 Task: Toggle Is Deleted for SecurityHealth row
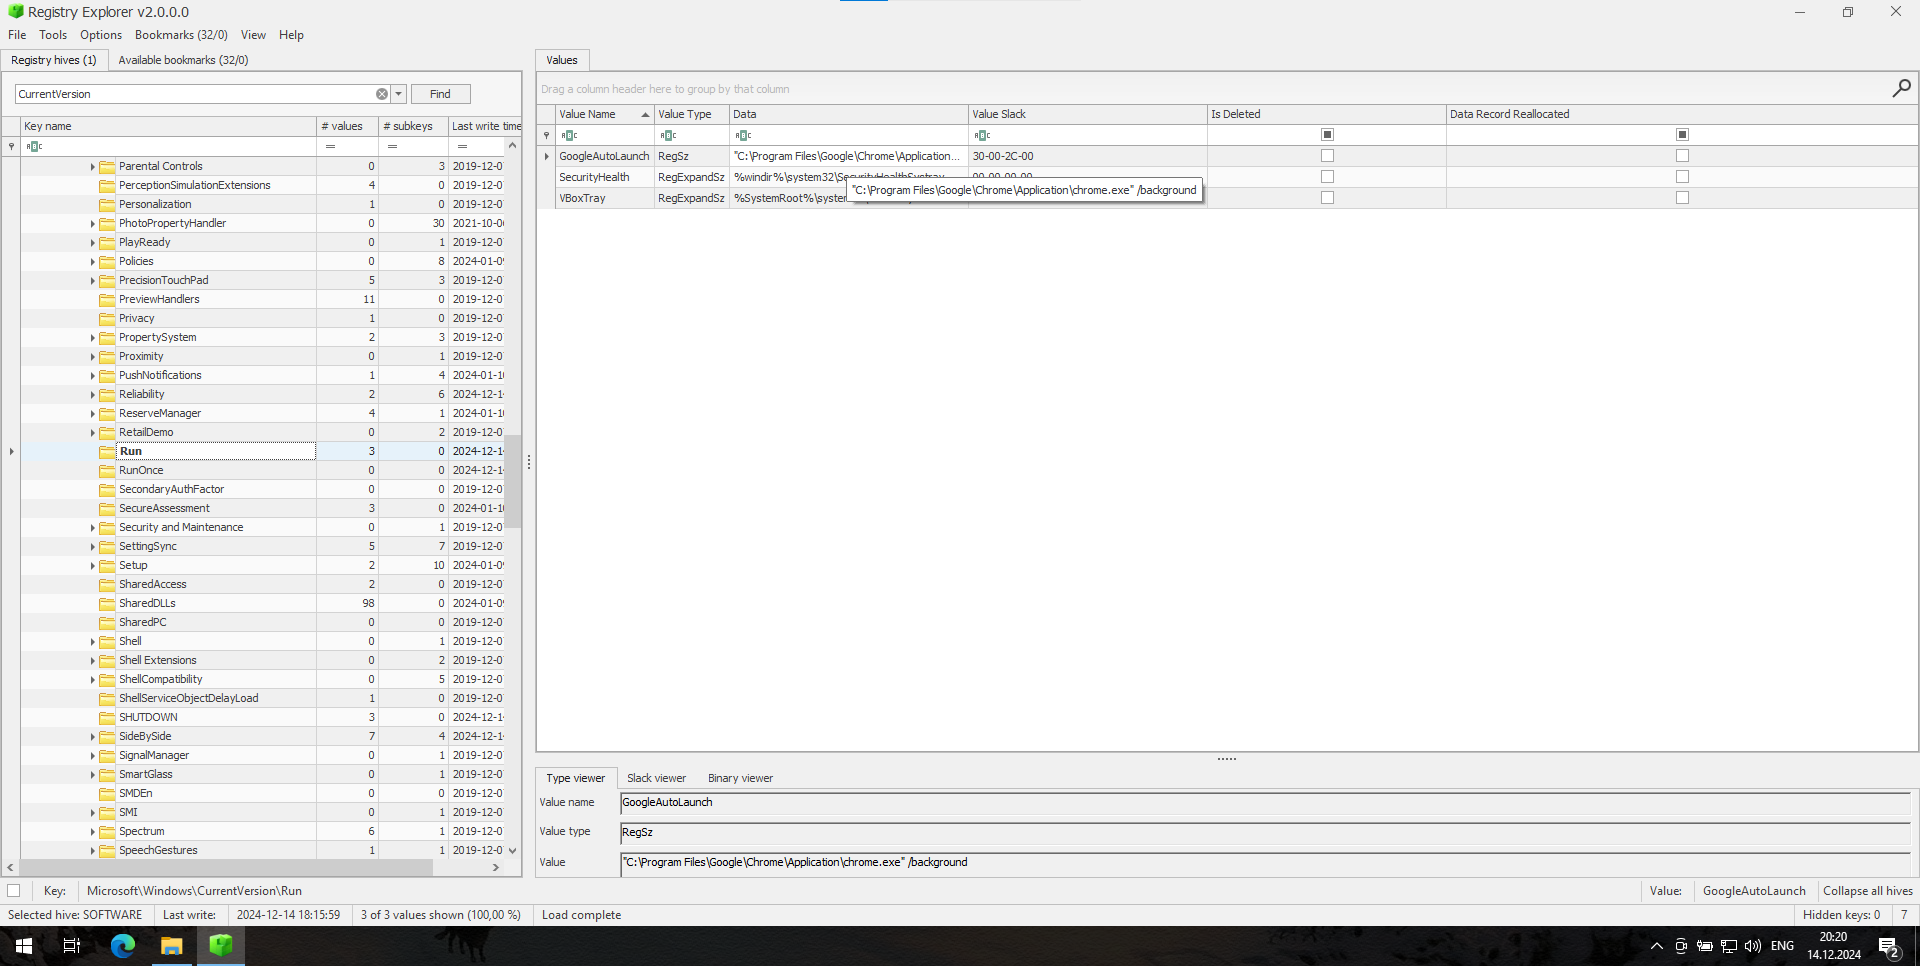click(x=1327, y=177)
